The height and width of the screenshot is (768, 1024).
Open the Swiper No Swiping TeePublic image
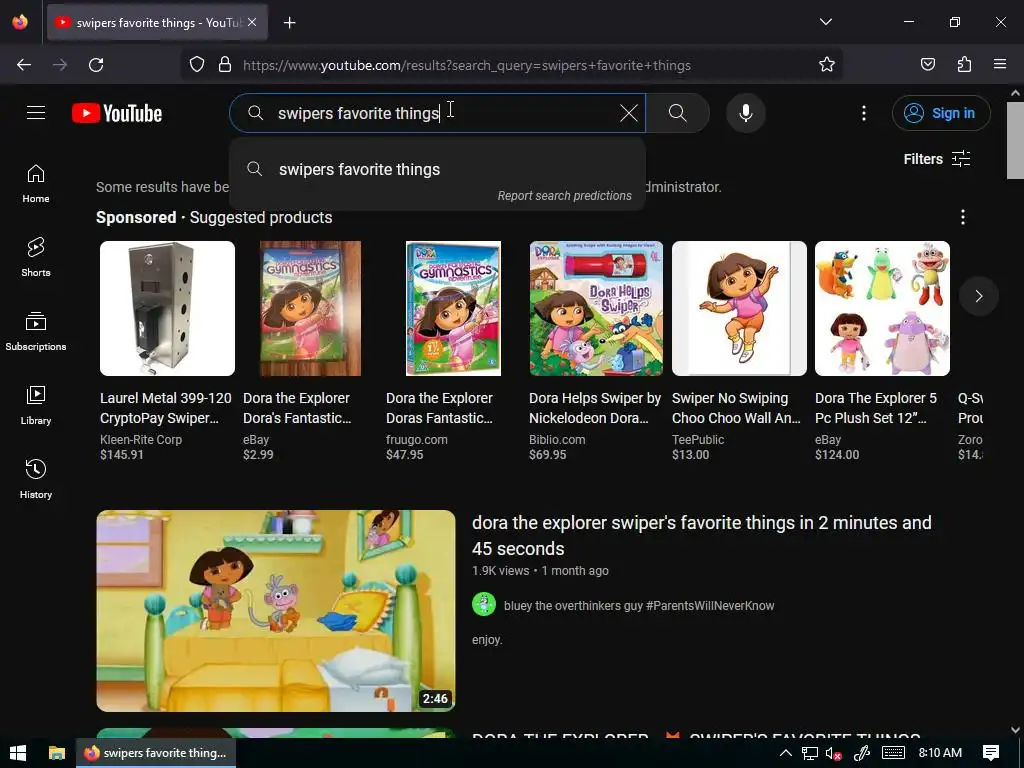click(x=739, y=308)
